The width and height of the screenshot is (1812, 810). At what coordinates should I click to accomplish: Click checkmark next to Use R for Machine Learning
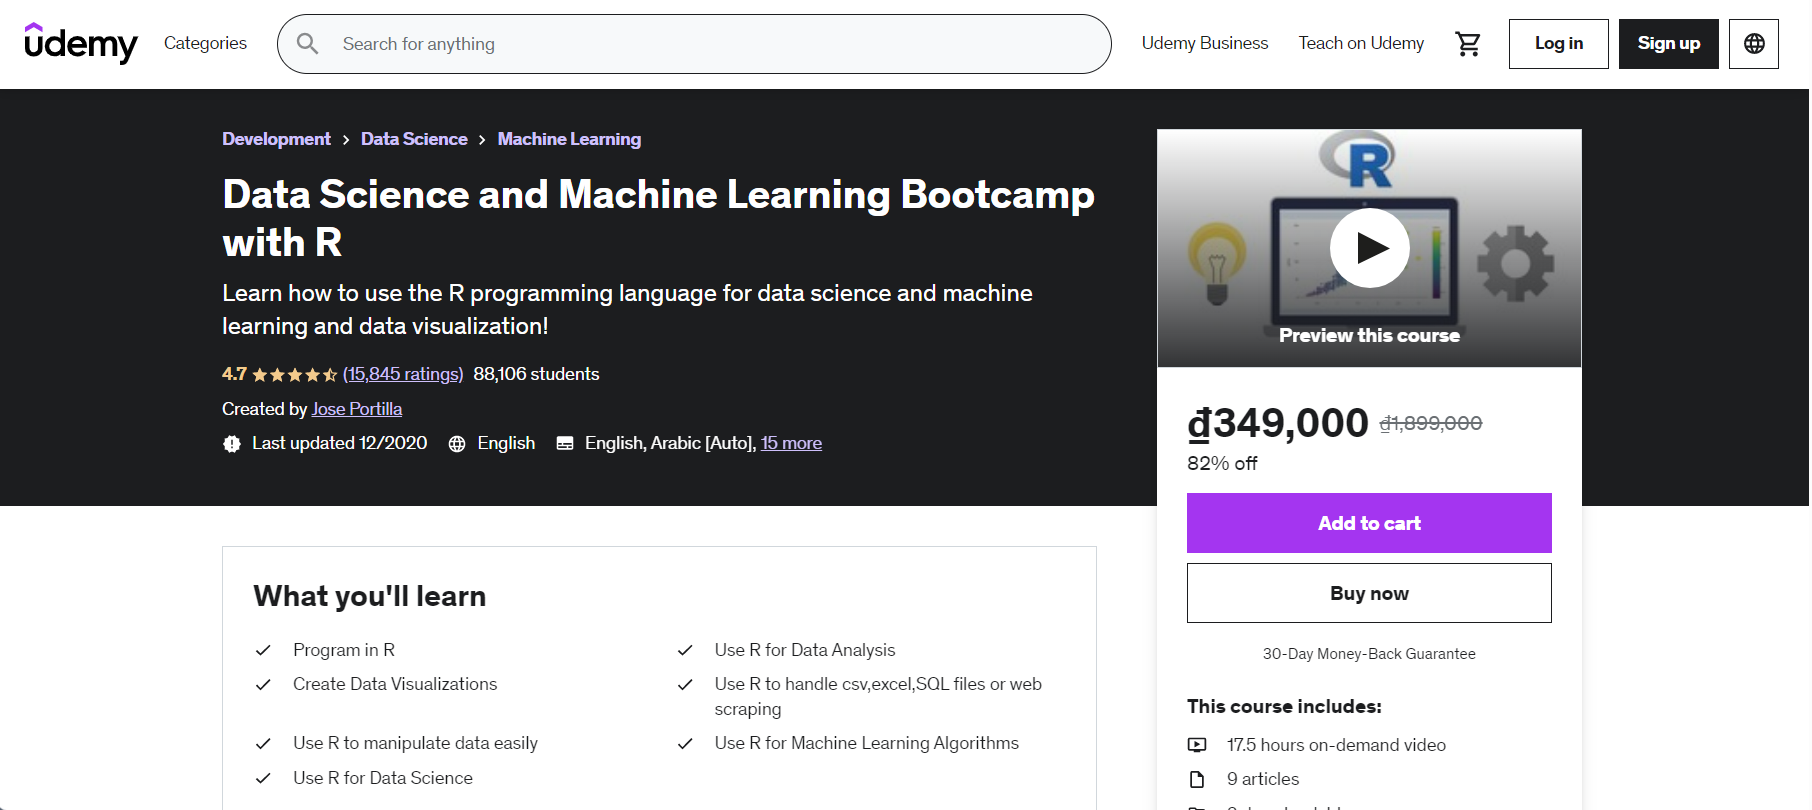coord(685,744)
